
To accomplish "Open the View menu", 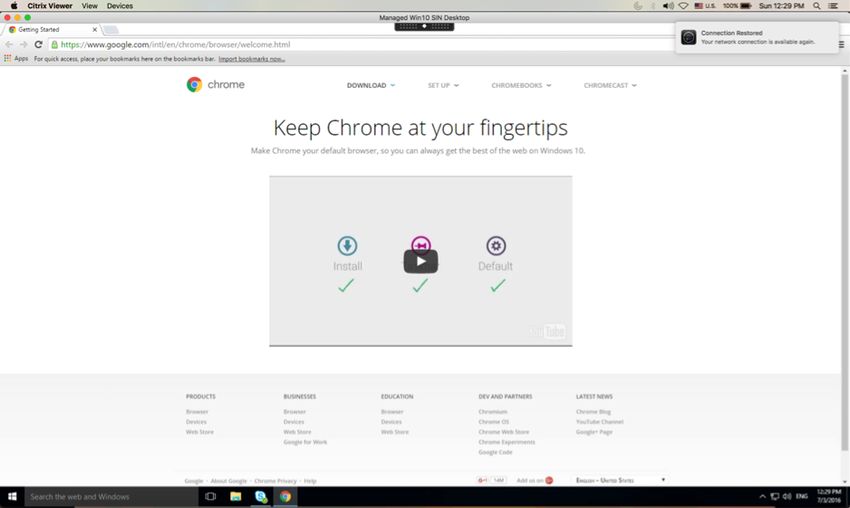I will point(89,6).
